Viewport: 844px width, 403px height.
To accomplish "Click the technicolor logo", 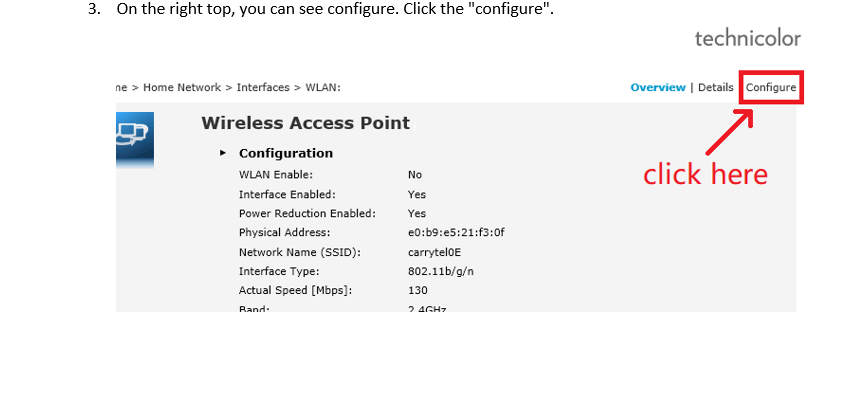I will tap(748, 39).
